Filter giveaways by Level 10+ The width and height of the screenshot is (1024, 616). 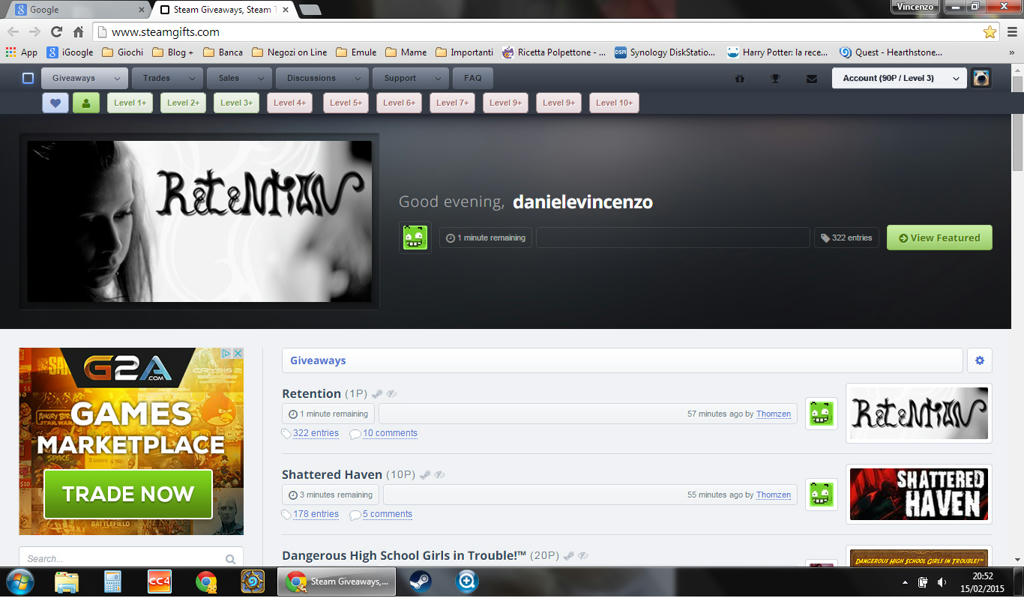pyautogui.click(x=614, y=103)
